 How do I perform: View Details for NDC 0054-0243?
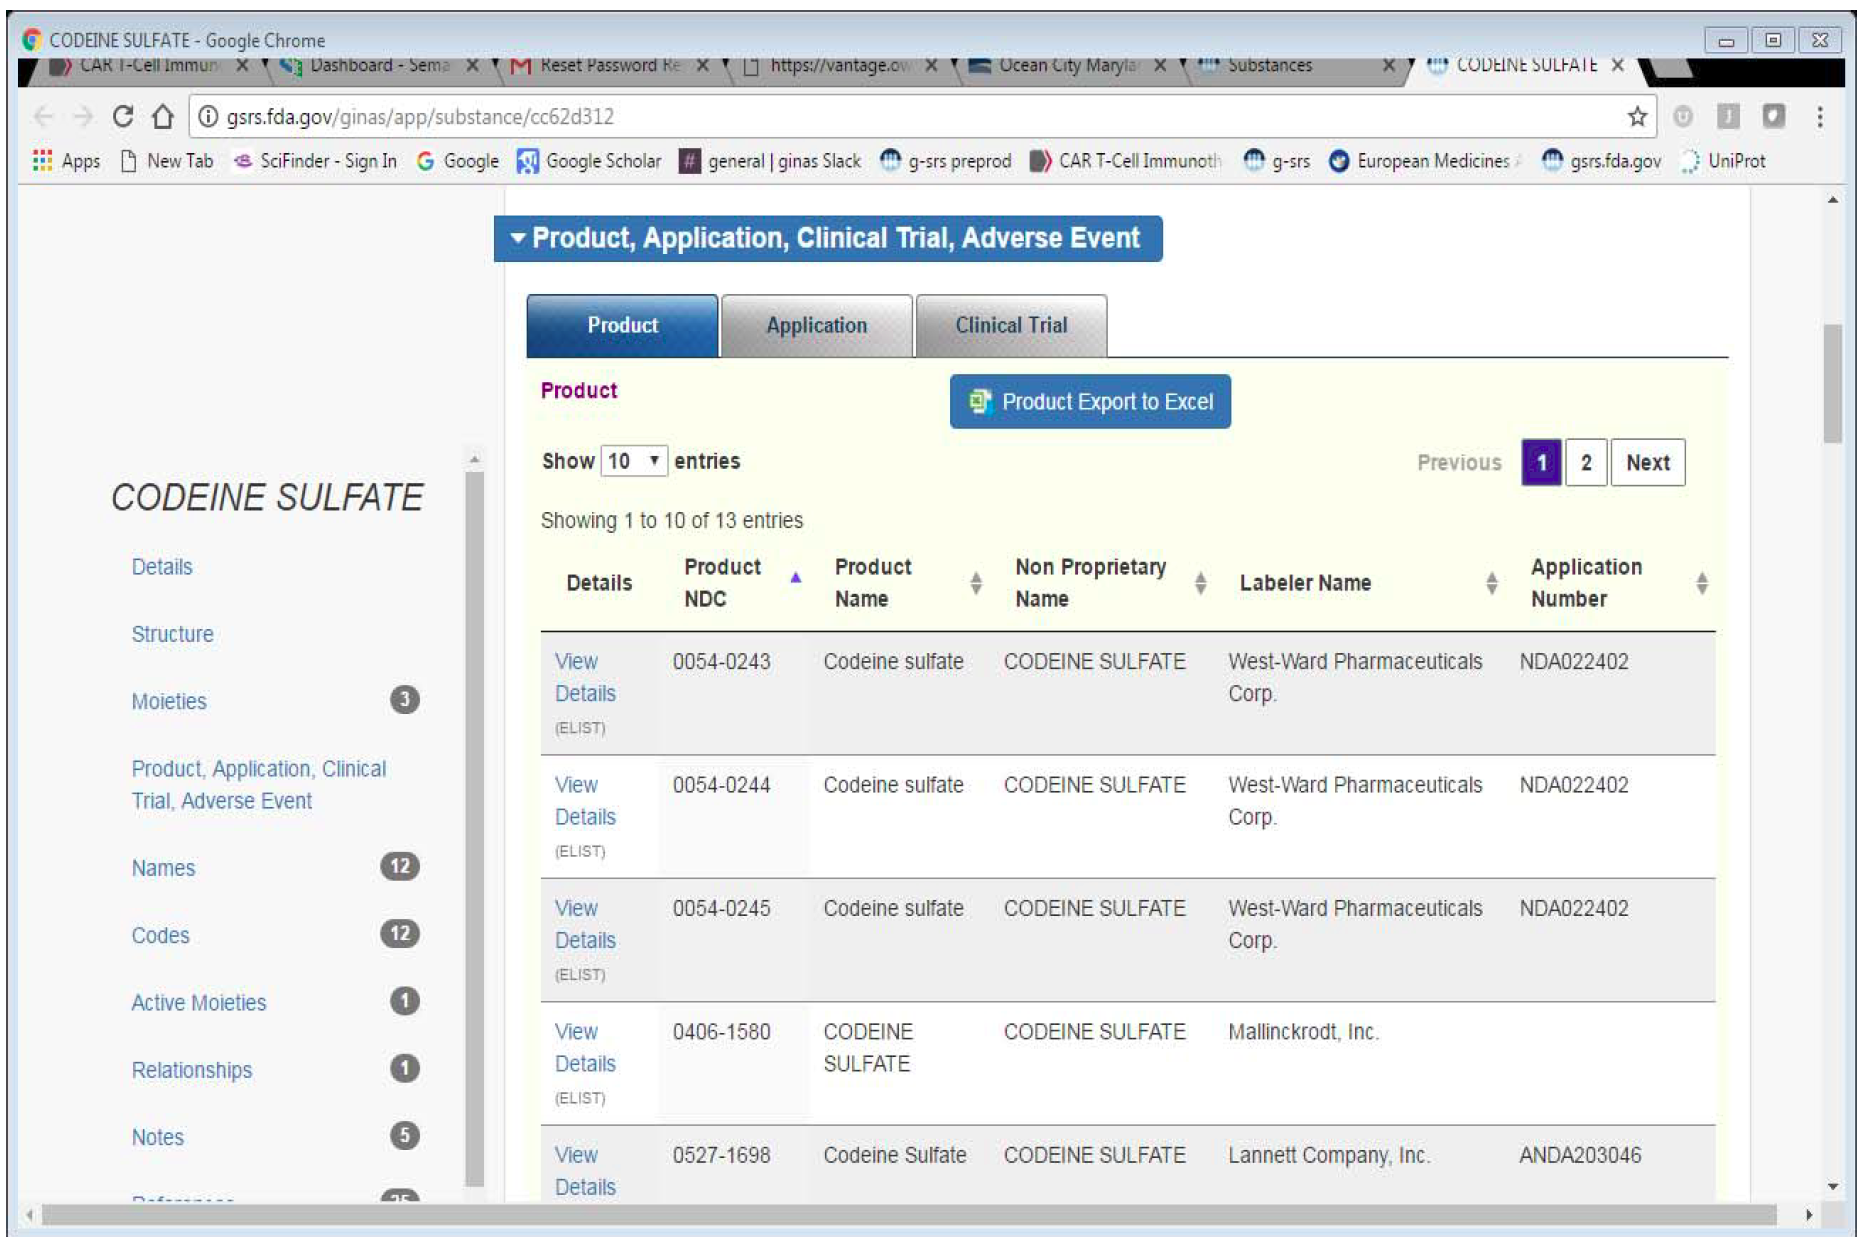tap(585, 677)
